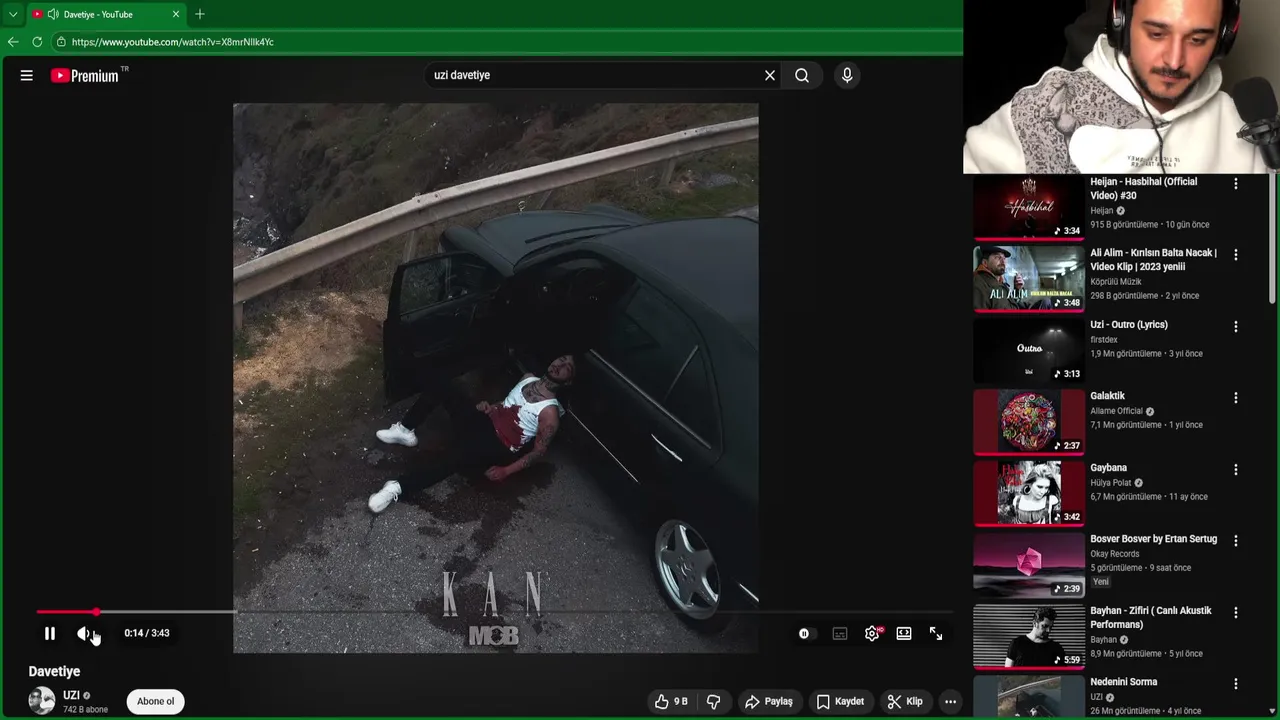Close the Davetiye - YouTube tab

coord(176,14)
